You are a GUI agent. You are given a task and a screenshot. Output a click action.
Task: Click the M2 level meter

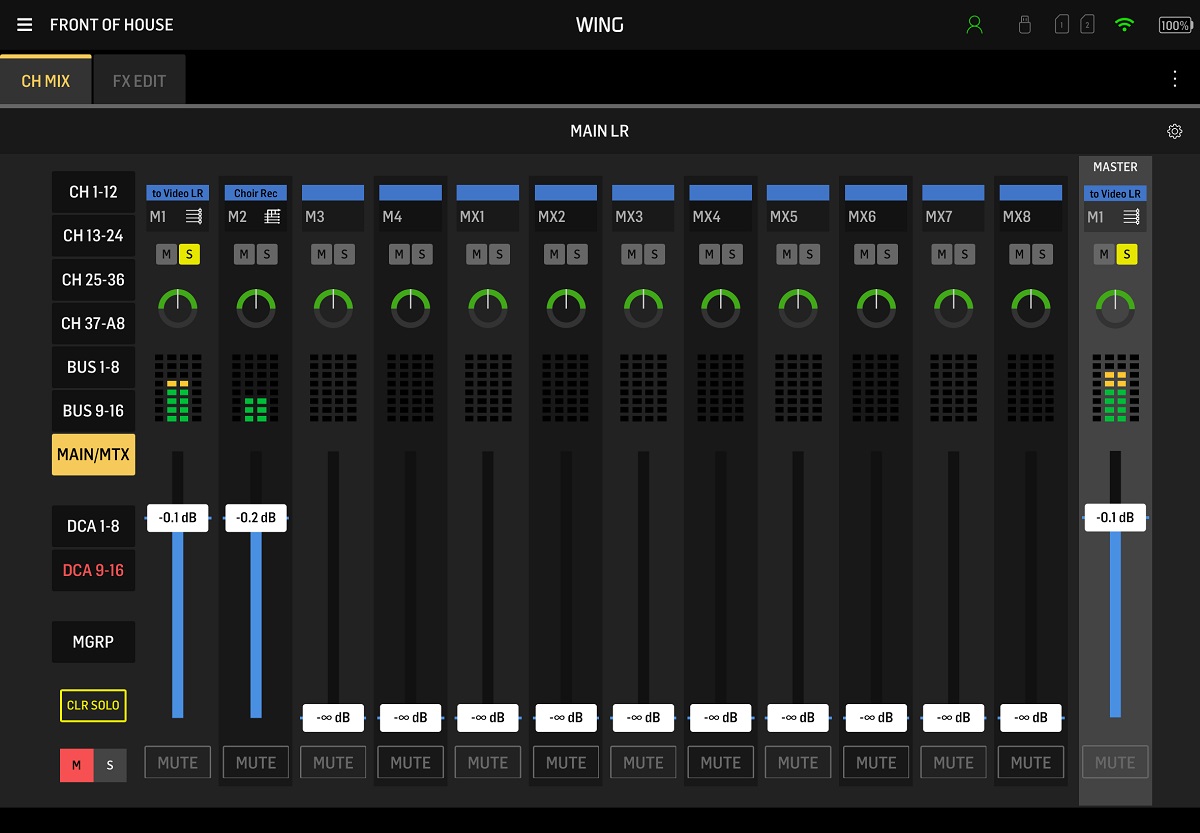(x=256, y=388)
